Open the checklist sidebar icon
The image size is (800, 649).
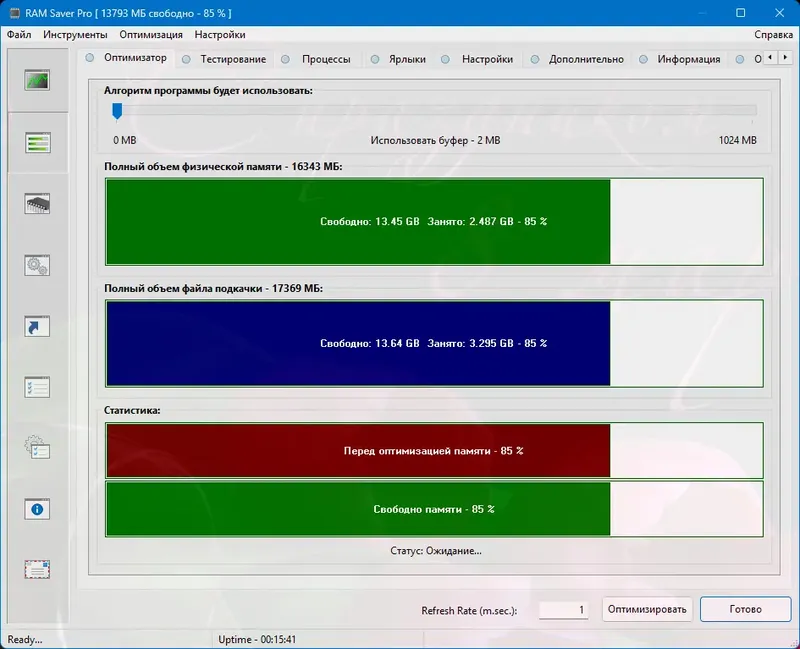coord(37,387)
